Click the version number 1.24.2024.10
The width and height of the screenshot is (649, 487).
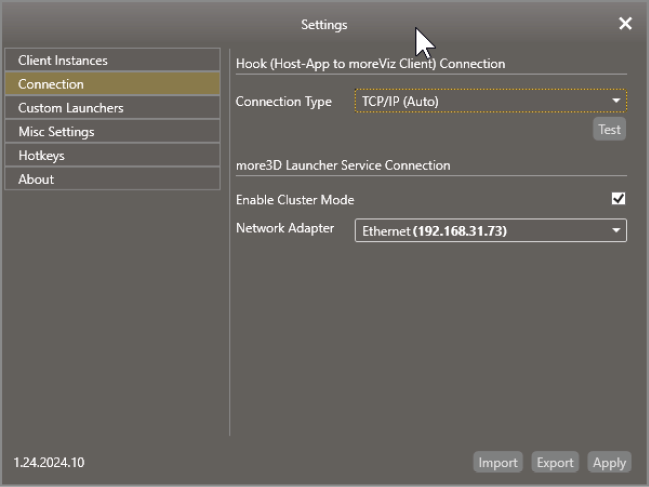[49, 462]
